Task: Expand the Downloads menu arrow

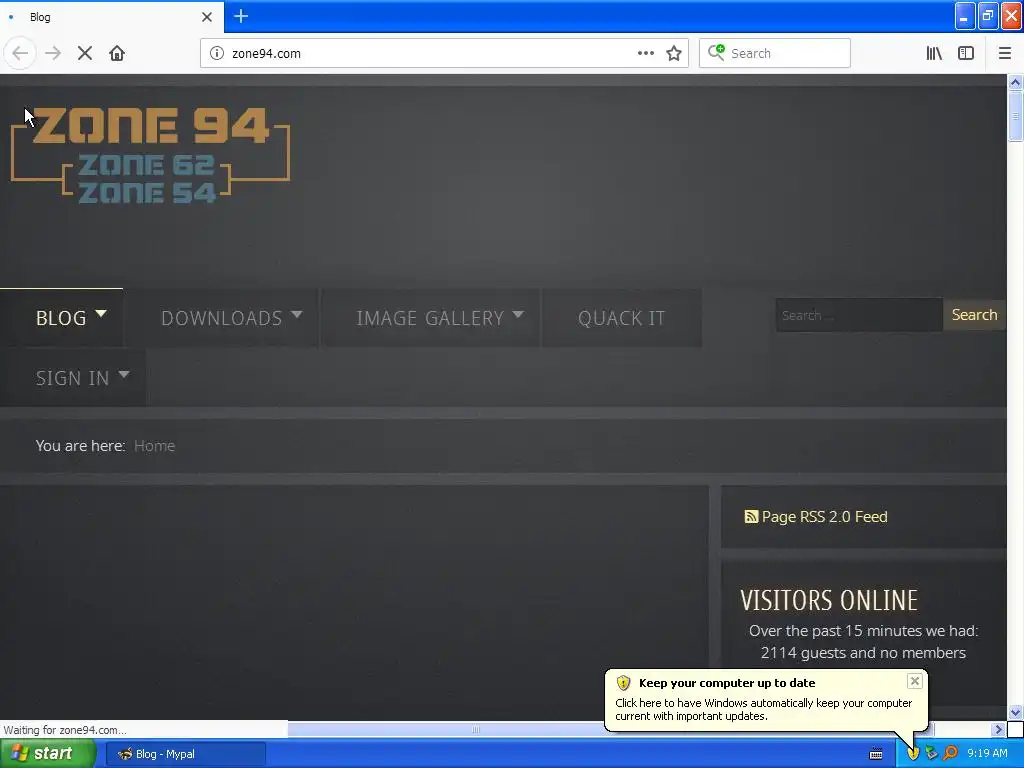Action: point(296,314)
